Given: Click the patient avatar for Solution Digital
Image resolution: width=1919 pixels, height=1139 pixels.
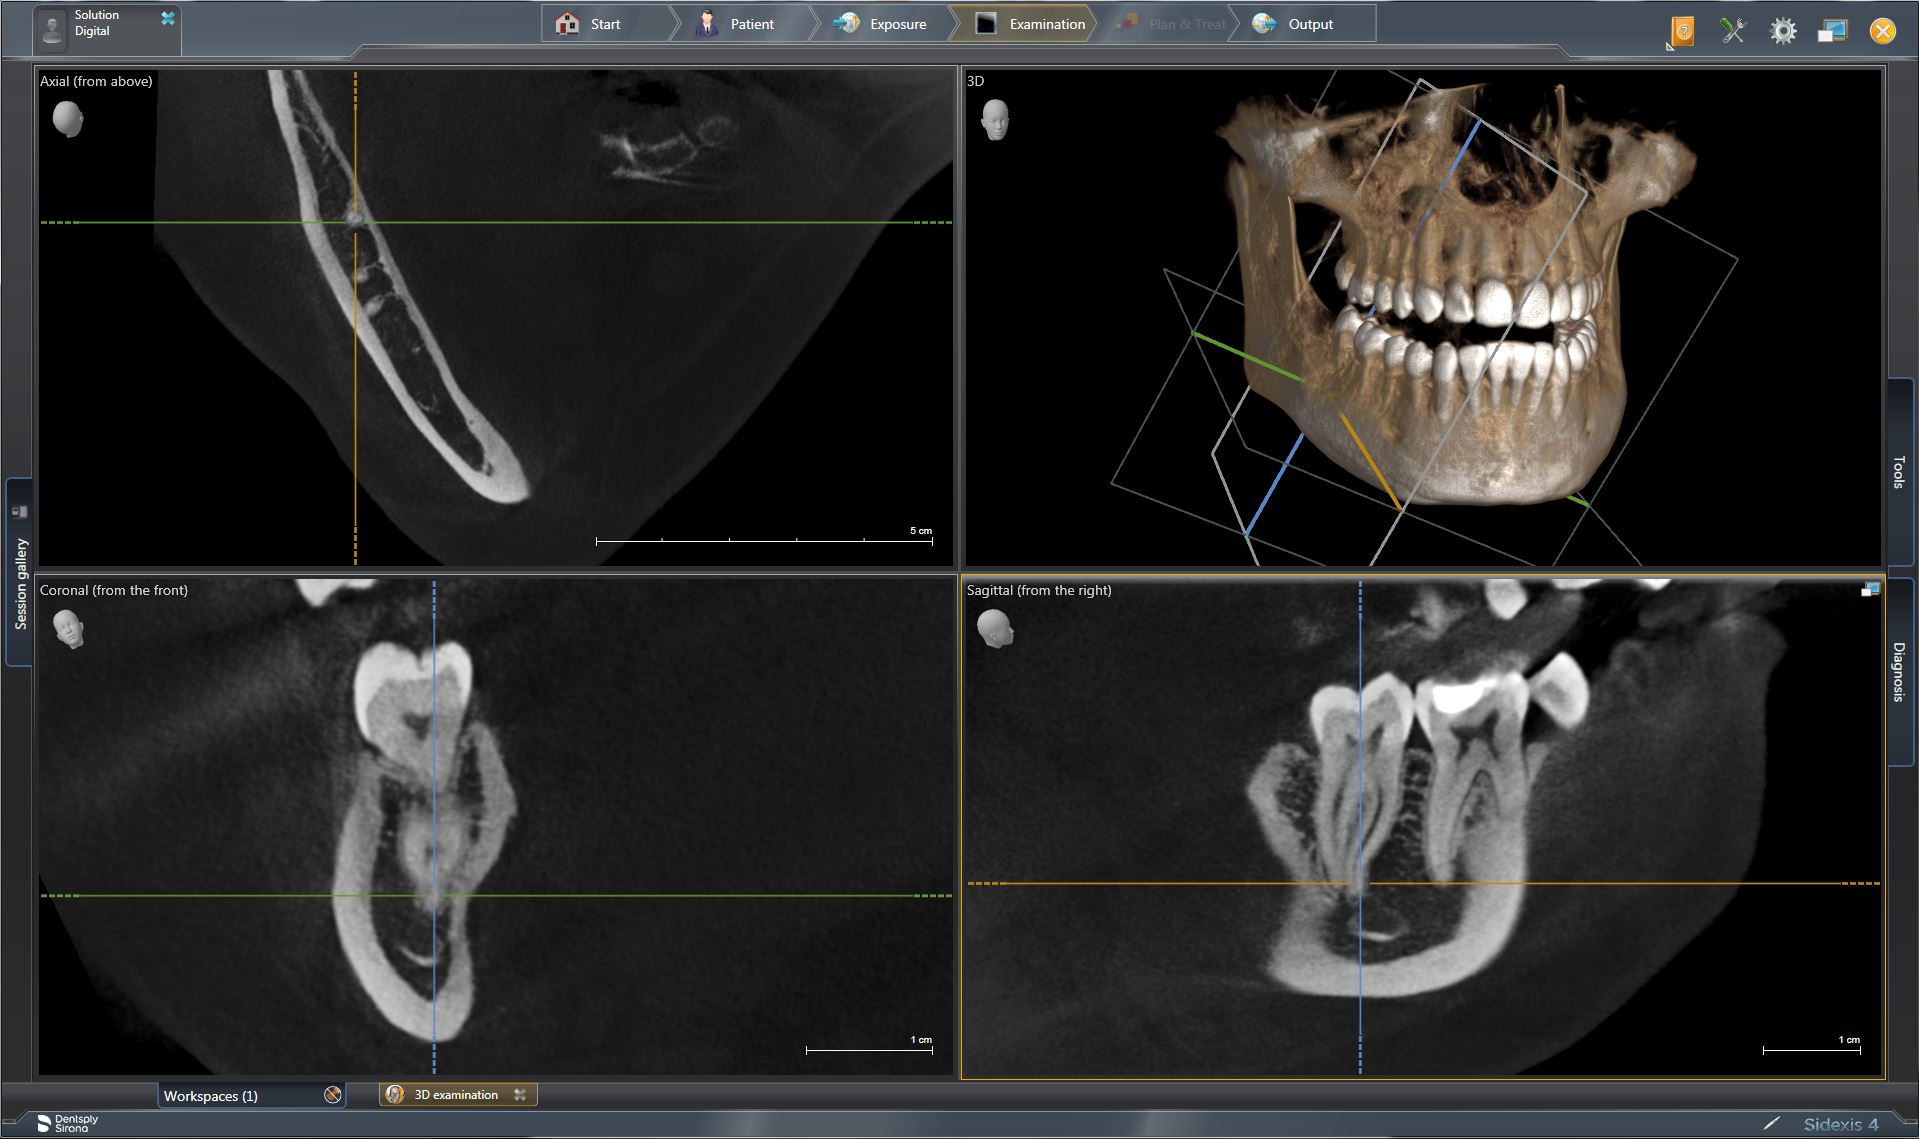Looking at the screenshot, I should (51, 28).
